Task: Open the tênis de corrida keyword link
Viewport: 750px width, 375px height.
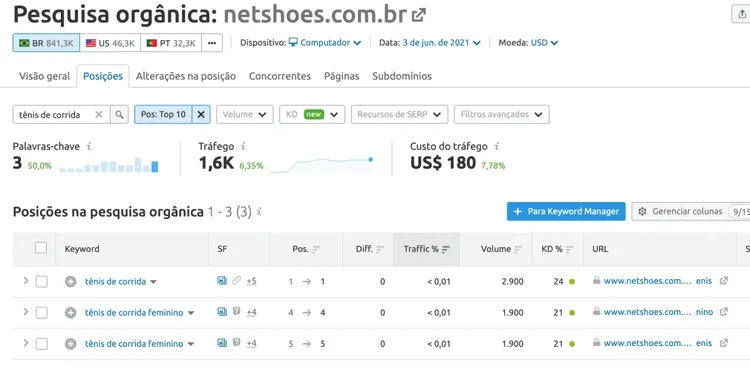Action: [x=115, y=281]
